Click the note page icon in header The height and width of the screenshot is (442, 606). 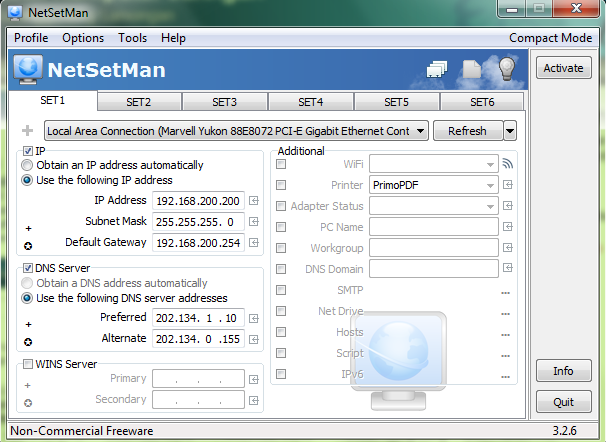(472, 69)
